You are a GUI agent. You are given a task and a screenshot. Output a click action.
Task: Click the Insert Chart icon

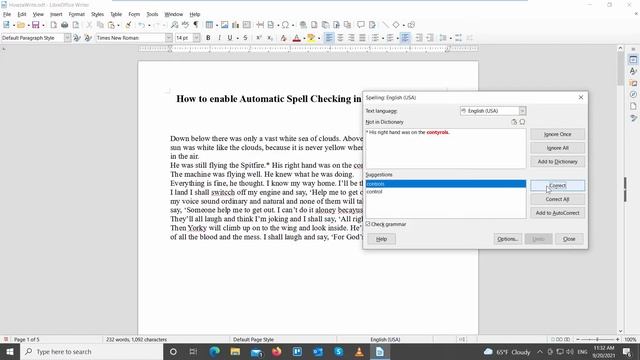[236, 25]
